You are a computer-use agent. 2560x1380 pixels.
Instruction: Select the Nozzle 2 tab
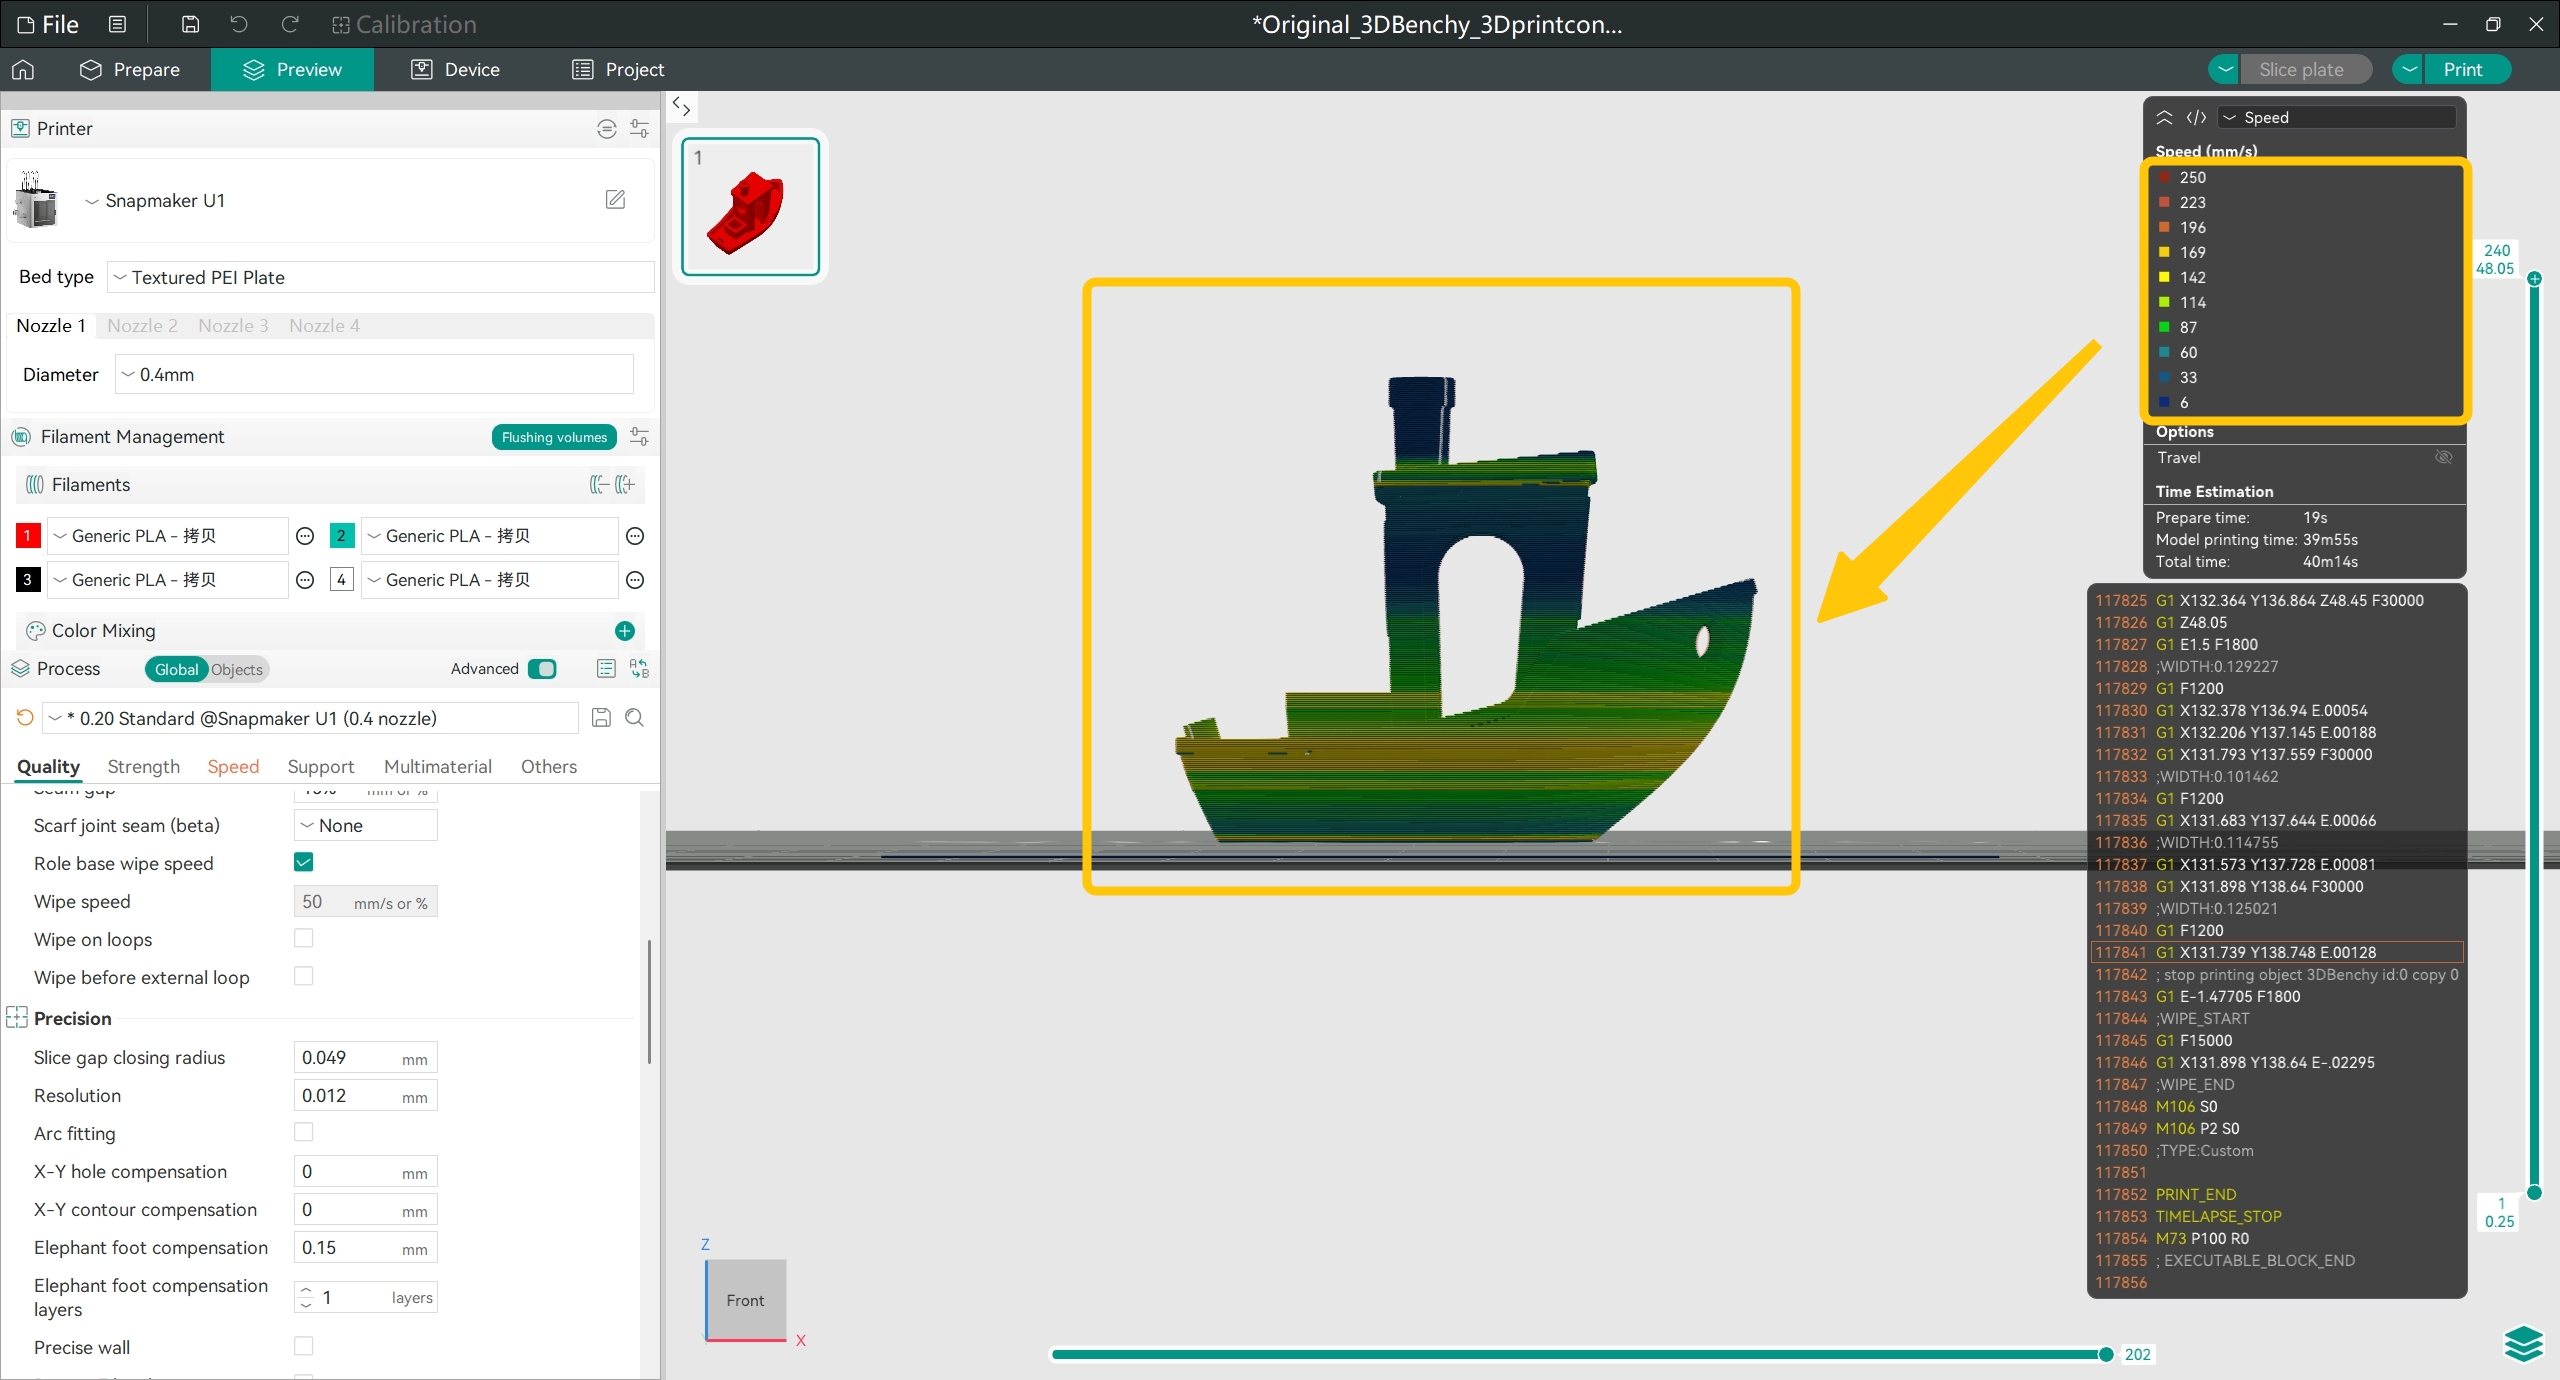(142, 325)
